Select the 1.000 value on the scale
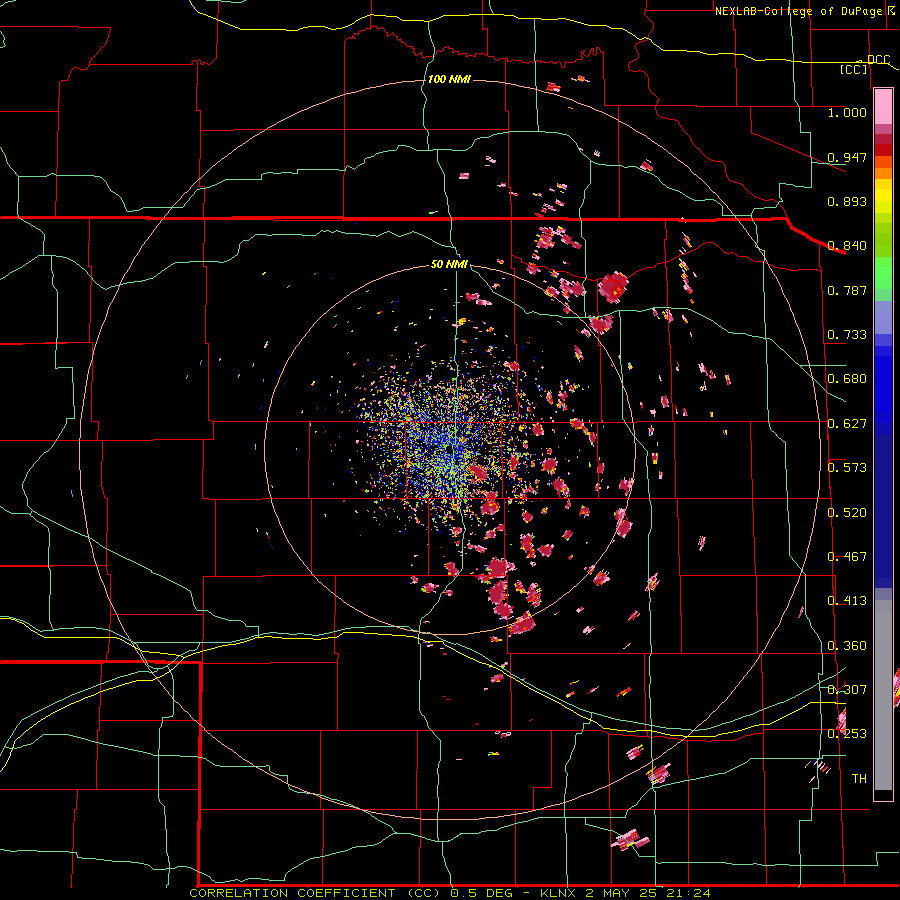Screen dimensions: 900x900 point(847,112)
